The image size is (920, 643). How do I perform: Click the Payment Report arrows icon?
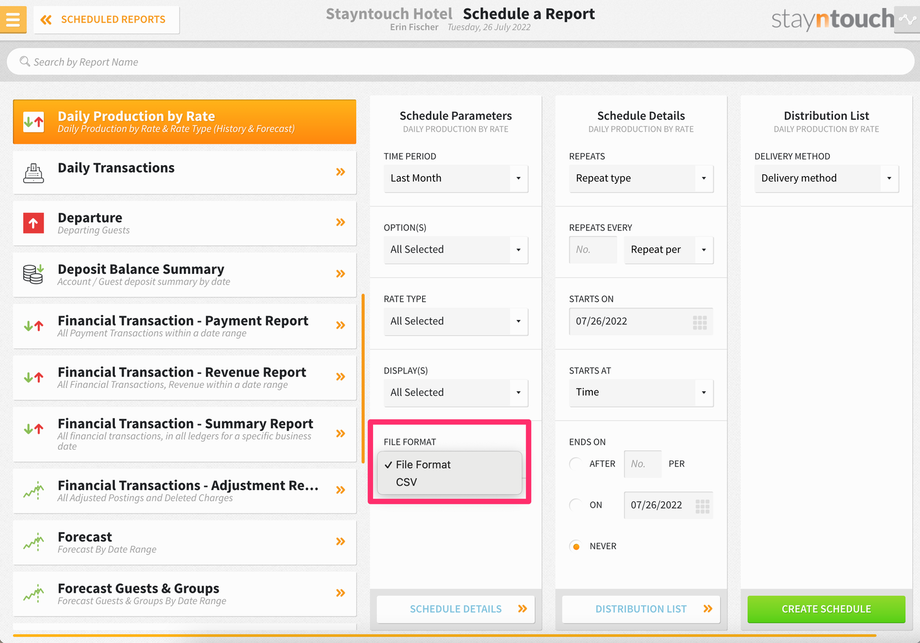[x=33, y=326]
